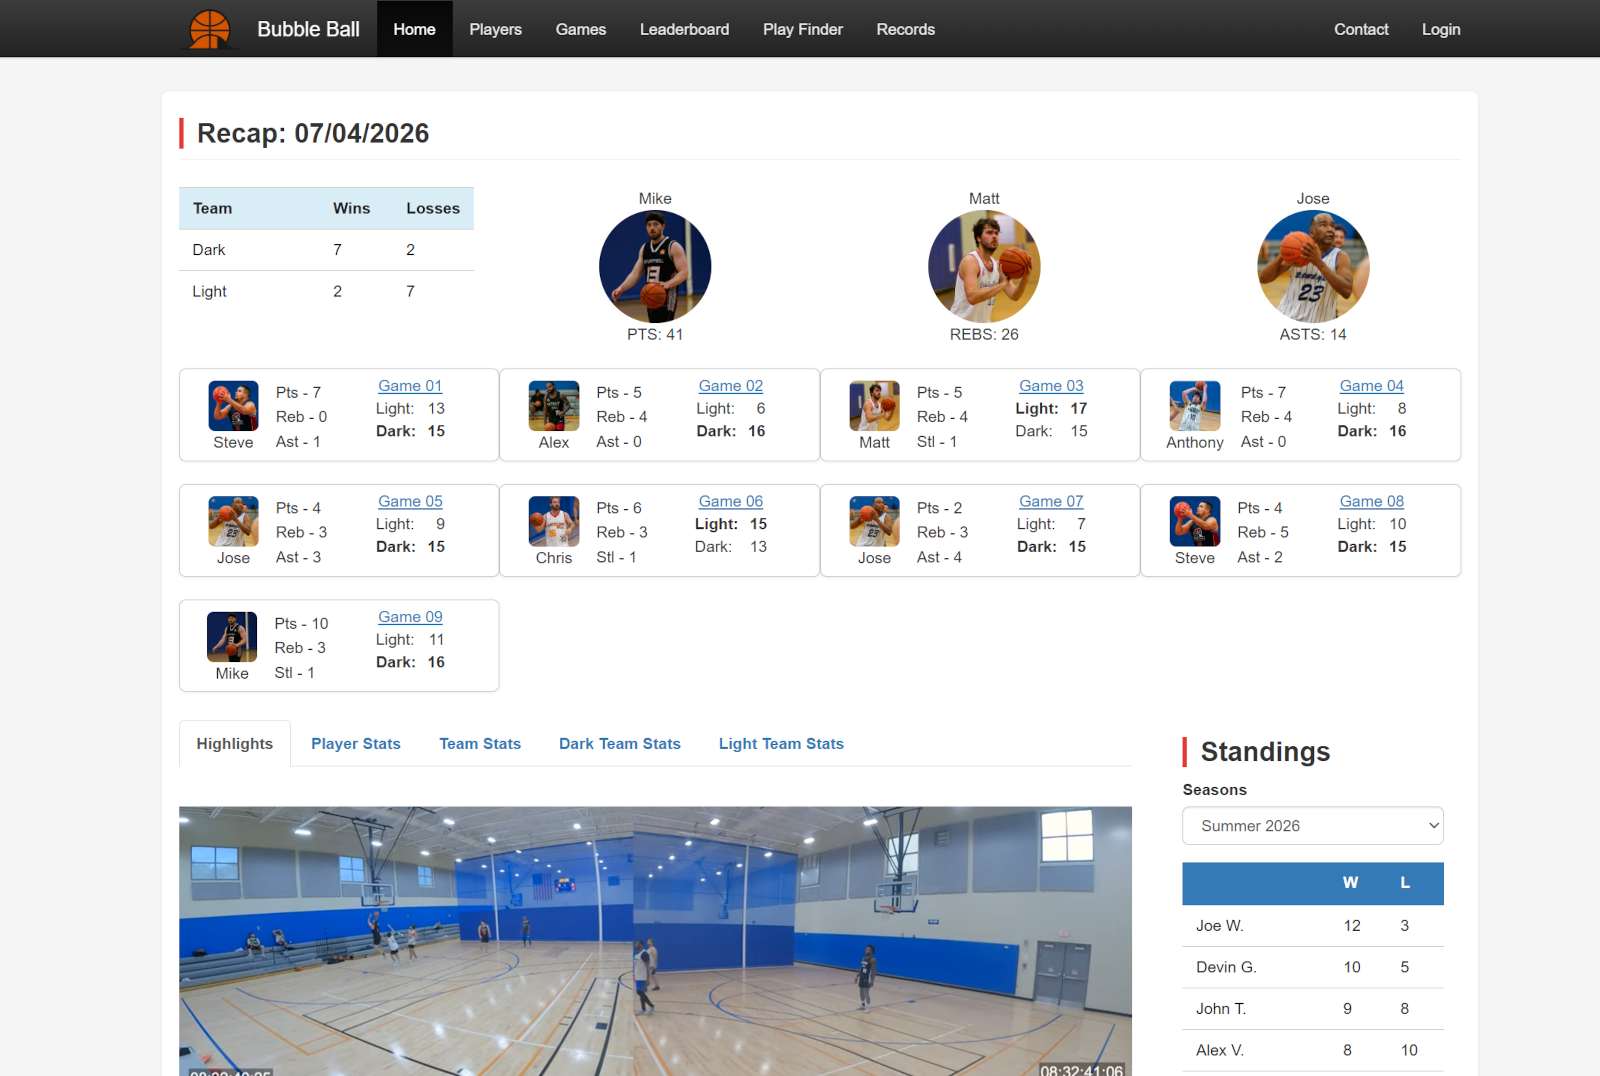Viewport: 1600px width, 1076px height.
Task: Open Matt's rebounds leader photo
Action: point(984,266)
